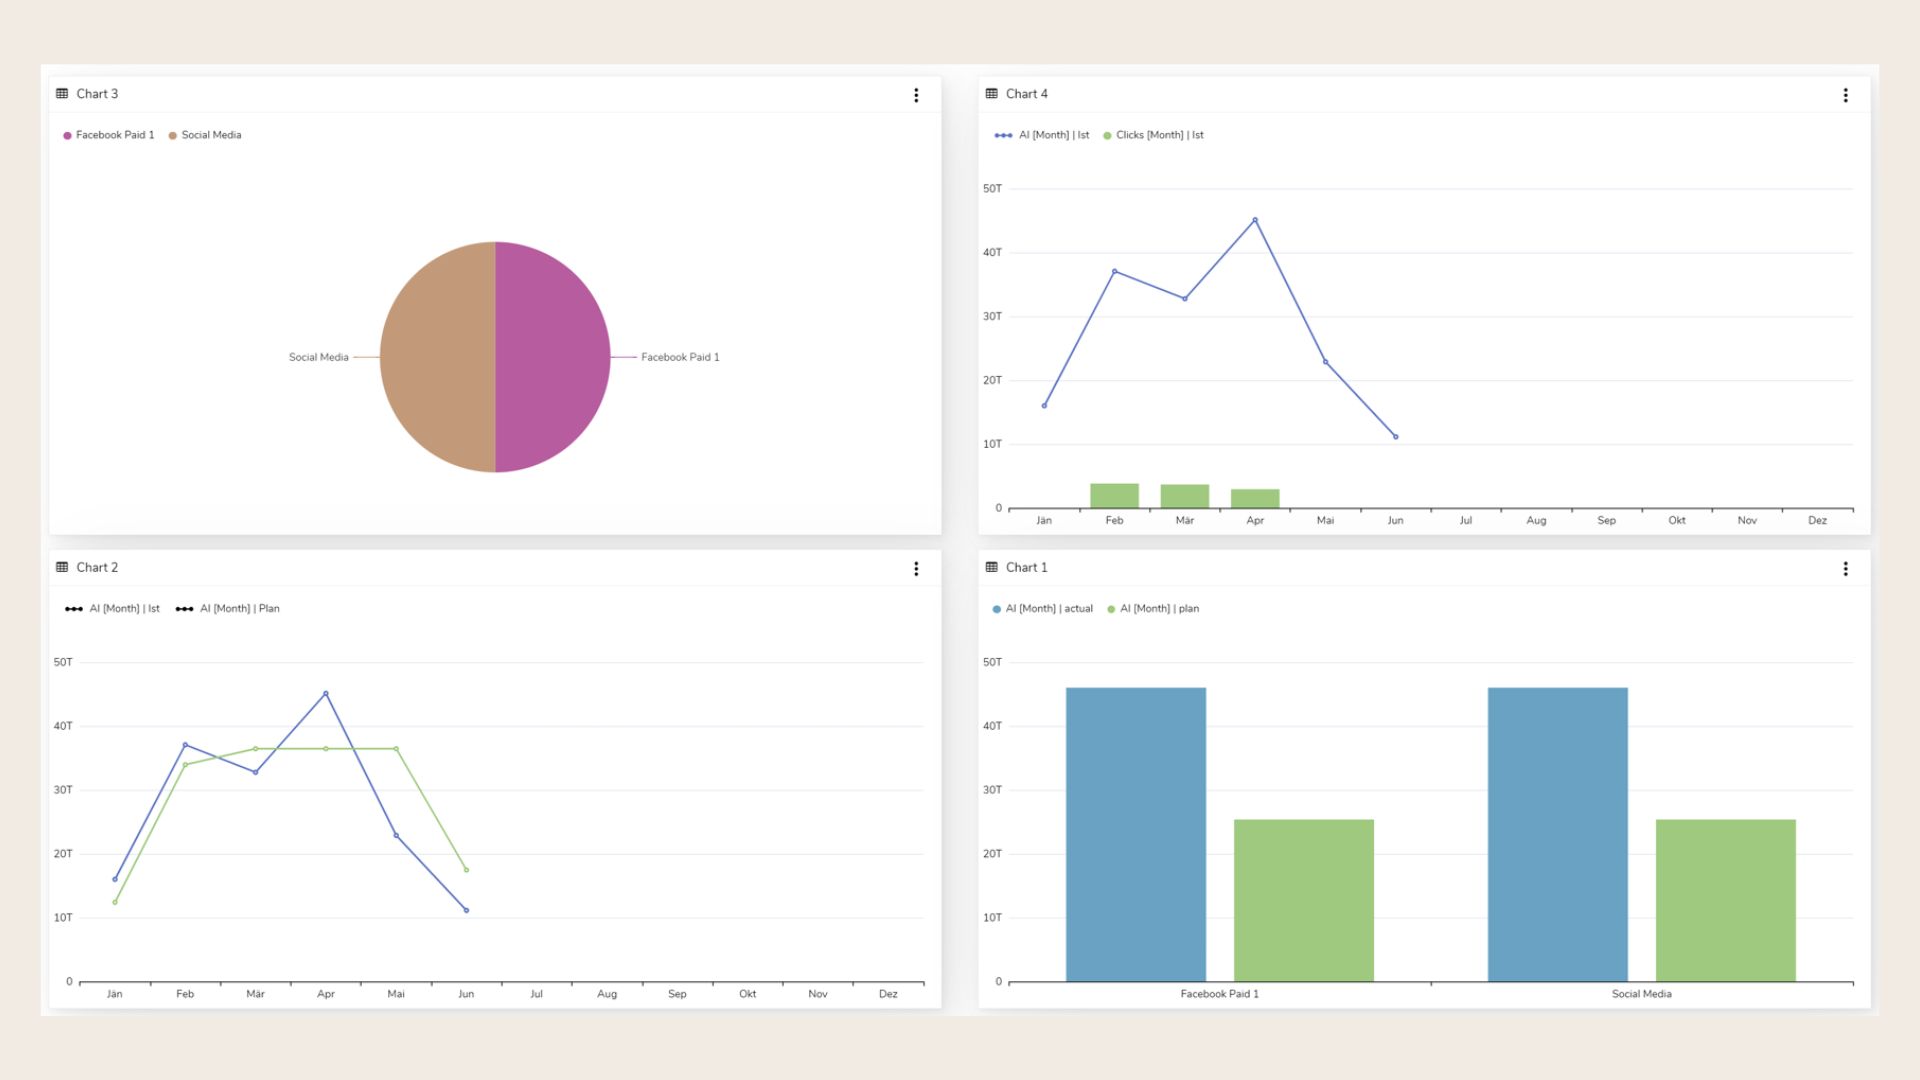Click the table icon beside the Chart 4 title

pos(991,93)
